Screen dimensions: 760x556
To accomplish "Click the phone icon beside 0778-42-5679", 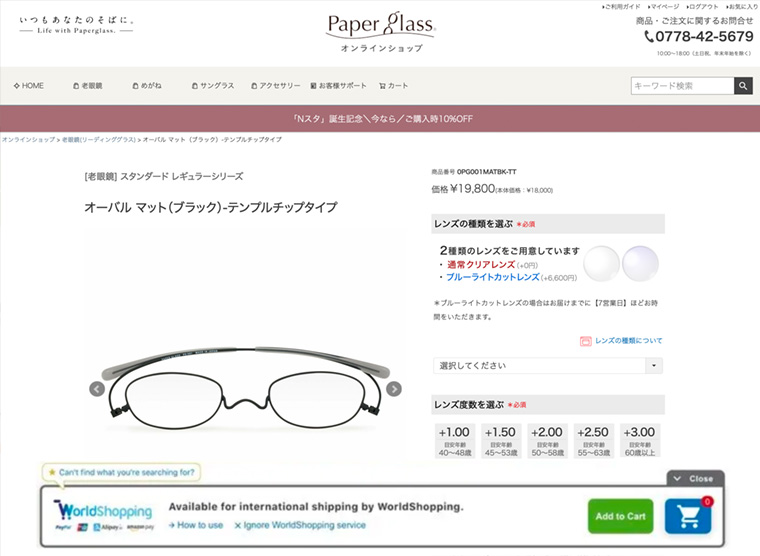I will pyautogui.click(x=649, y=36).
